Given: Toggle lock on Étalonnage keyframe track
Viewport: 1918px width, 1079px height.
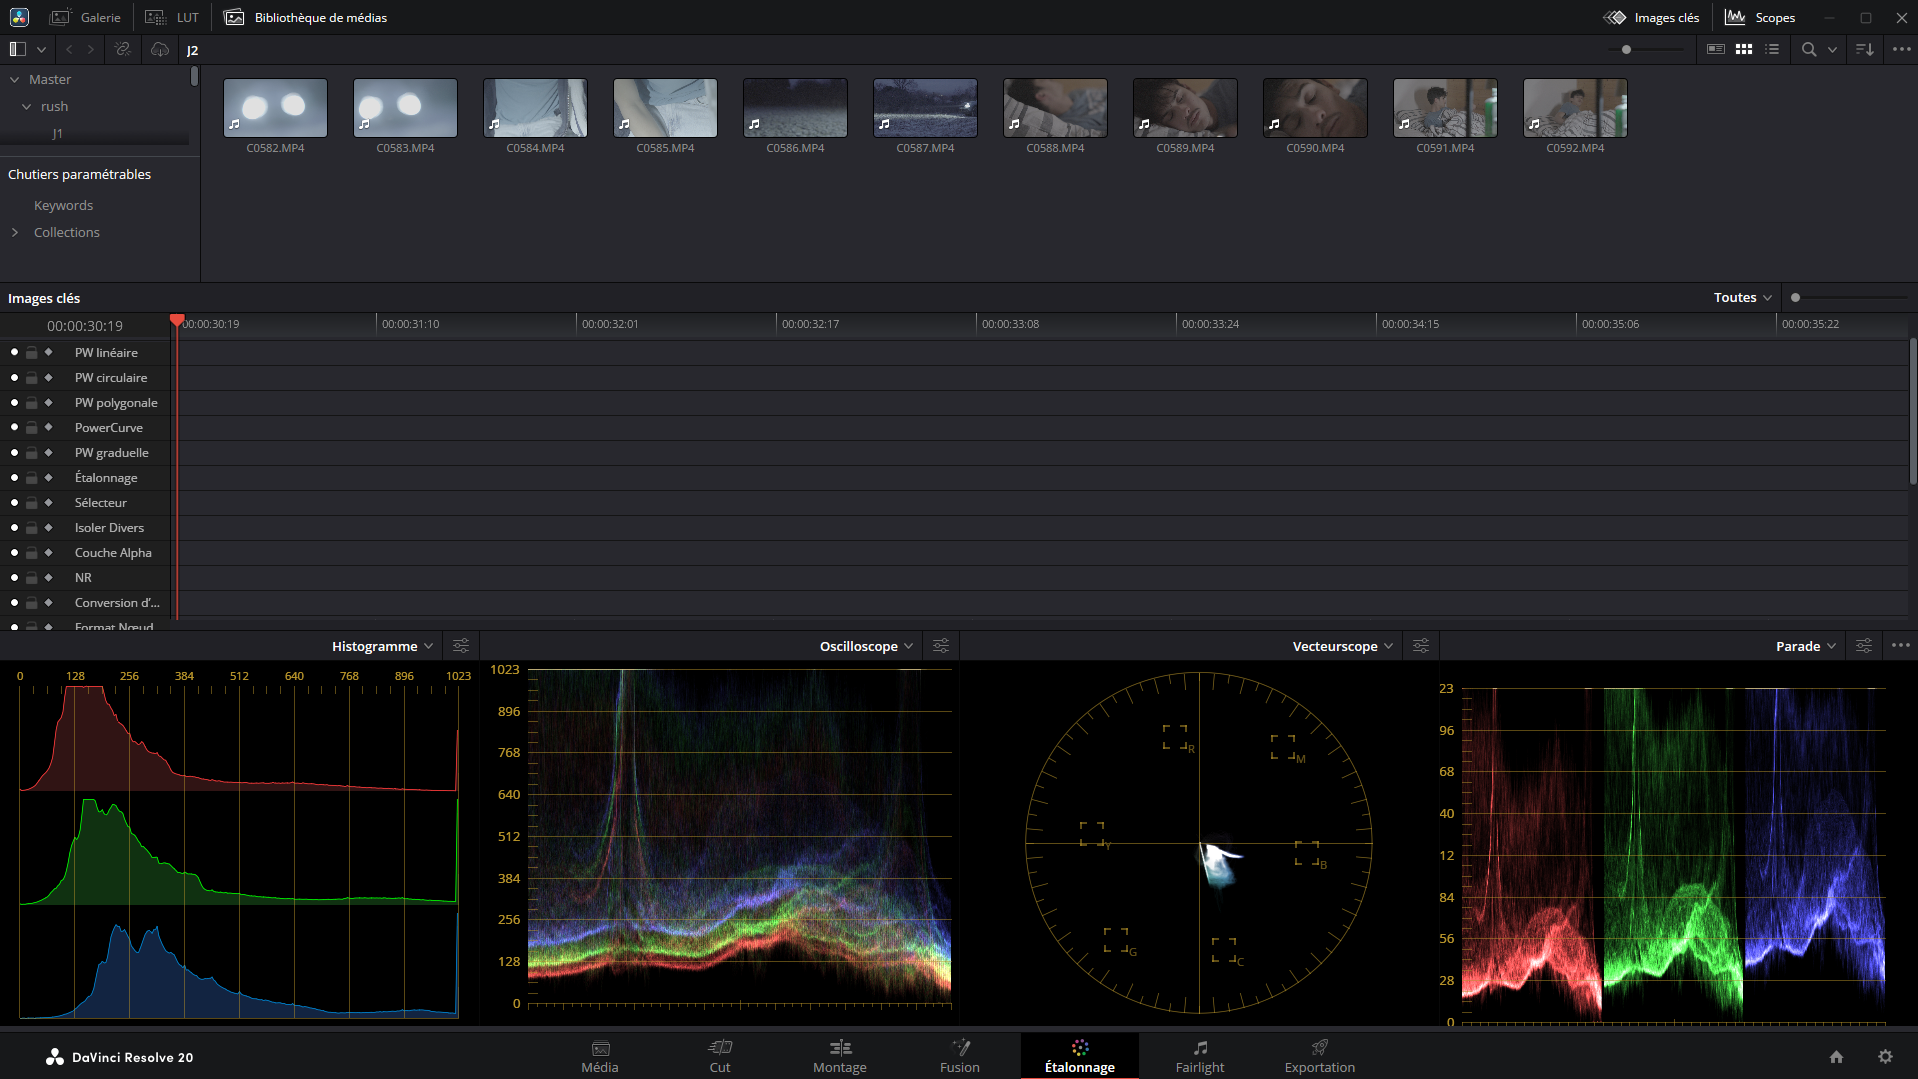Looking at the screenshot, I should pyautogui.click(x=32, y=478).
